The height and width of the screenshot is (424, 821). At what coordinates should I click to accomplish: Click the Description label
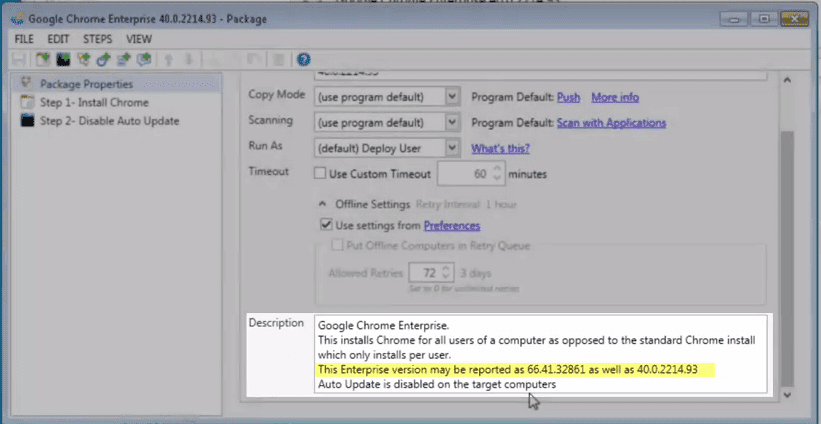coord(276,323)
